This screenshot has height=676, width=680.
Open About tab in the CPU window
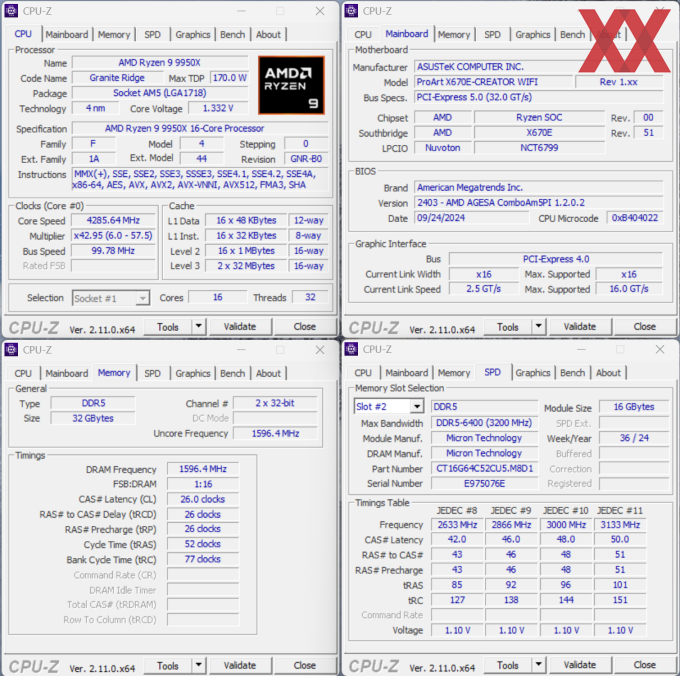(x=268, y=35)
